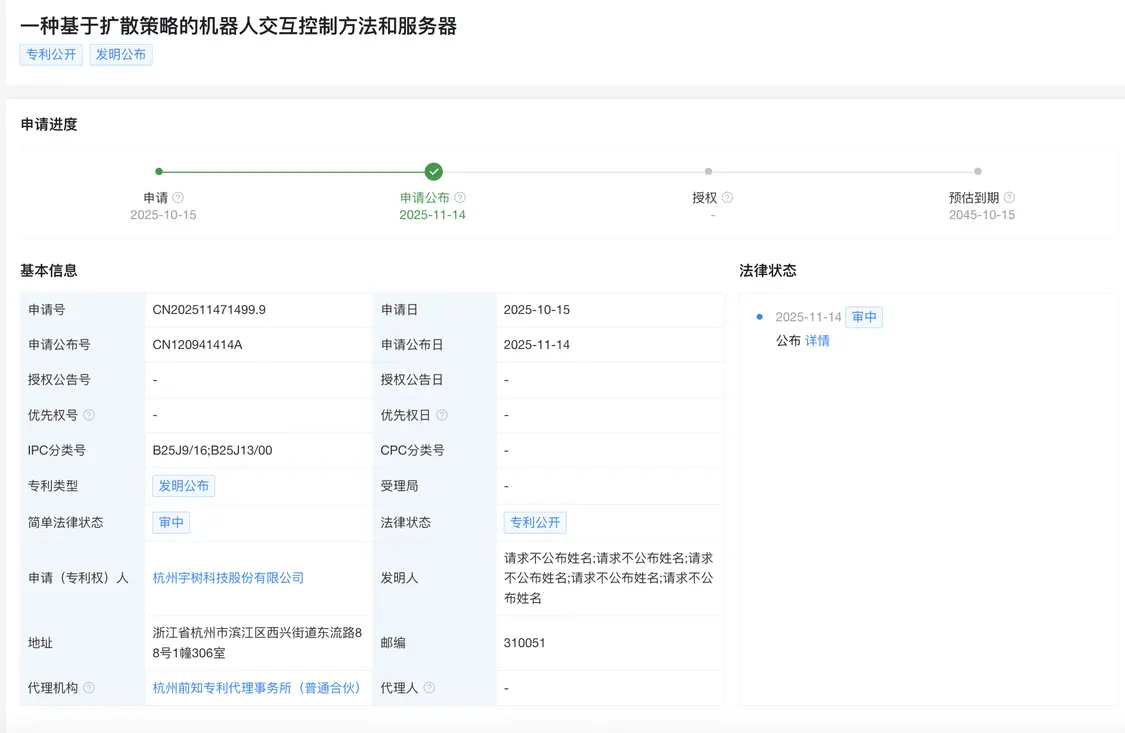1125x733 pixels.
Task: Click help icon beside 优先权日
Action: [x=442, y=415]
